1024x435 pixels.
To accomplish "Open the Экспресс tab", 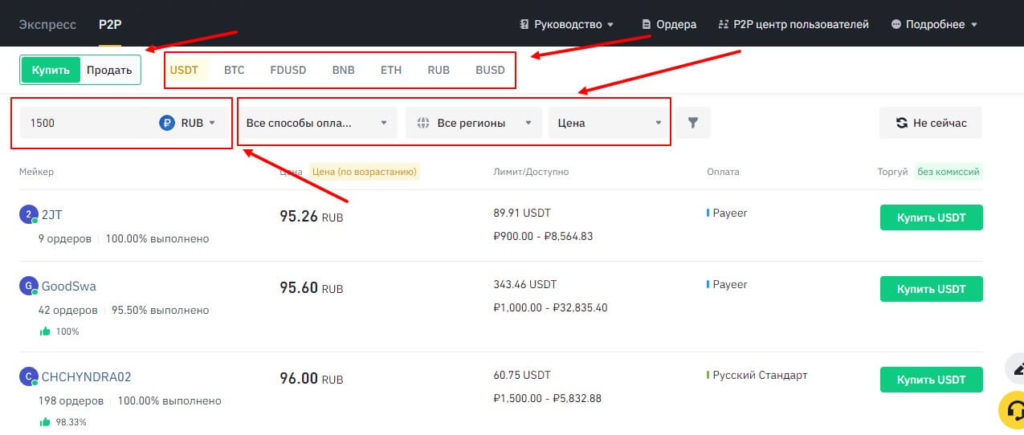I will (x=47, y=24).
